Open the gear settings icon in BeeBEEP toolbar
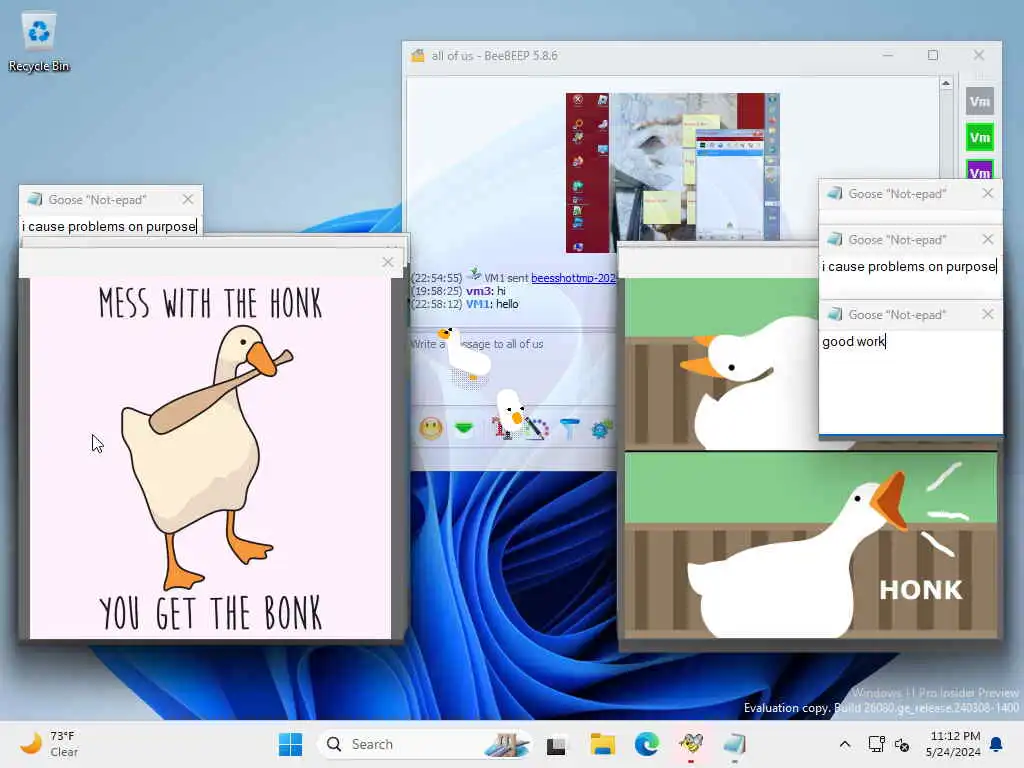 pos(601,429)
